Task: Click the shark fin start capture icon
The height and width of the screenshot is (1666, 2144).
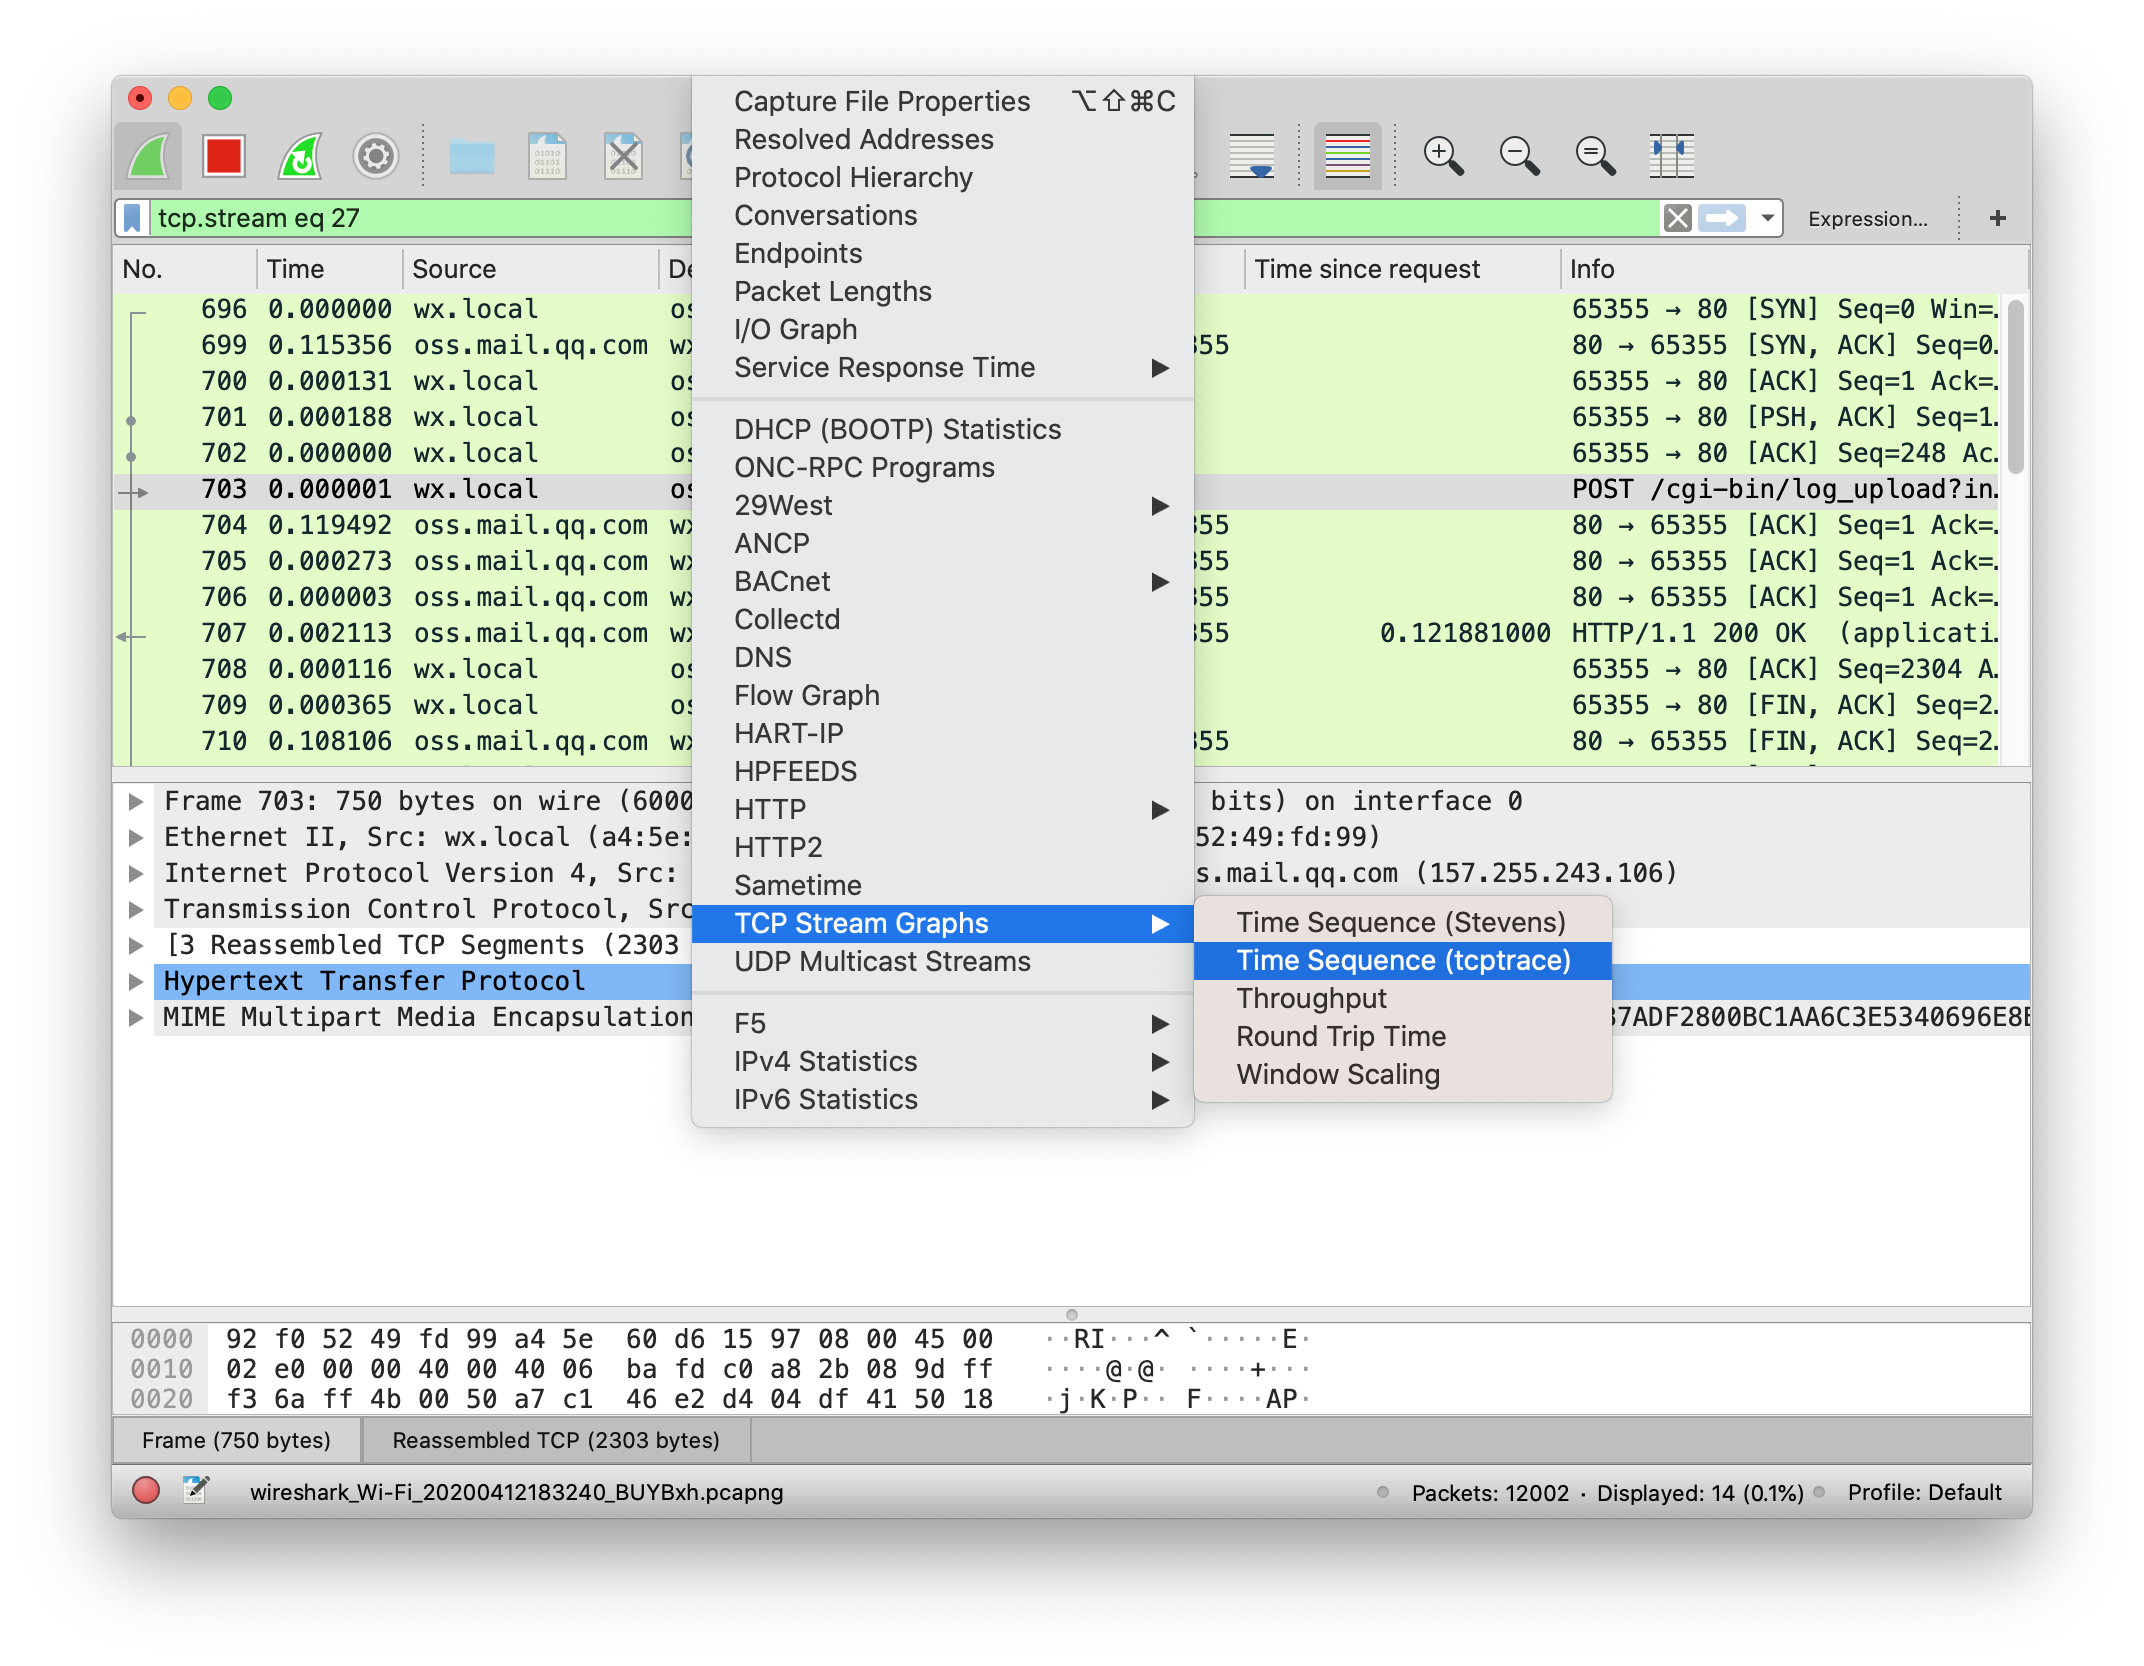Action: [x=148, y=156]
